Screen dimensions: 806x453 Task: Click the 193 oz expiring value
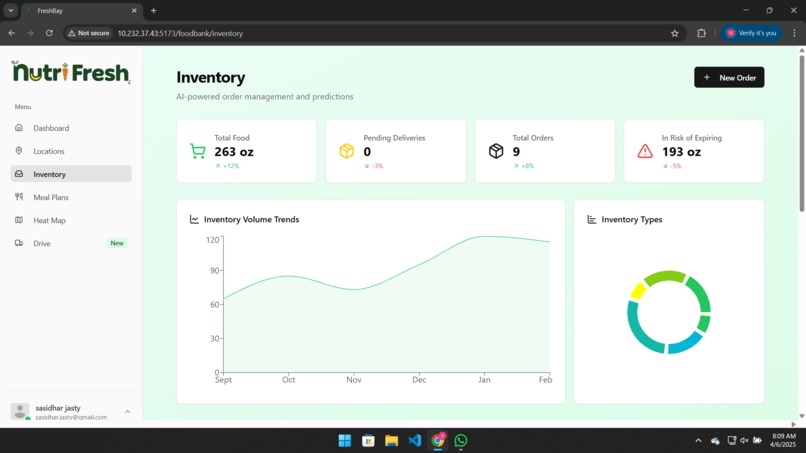tap(681, 152)
